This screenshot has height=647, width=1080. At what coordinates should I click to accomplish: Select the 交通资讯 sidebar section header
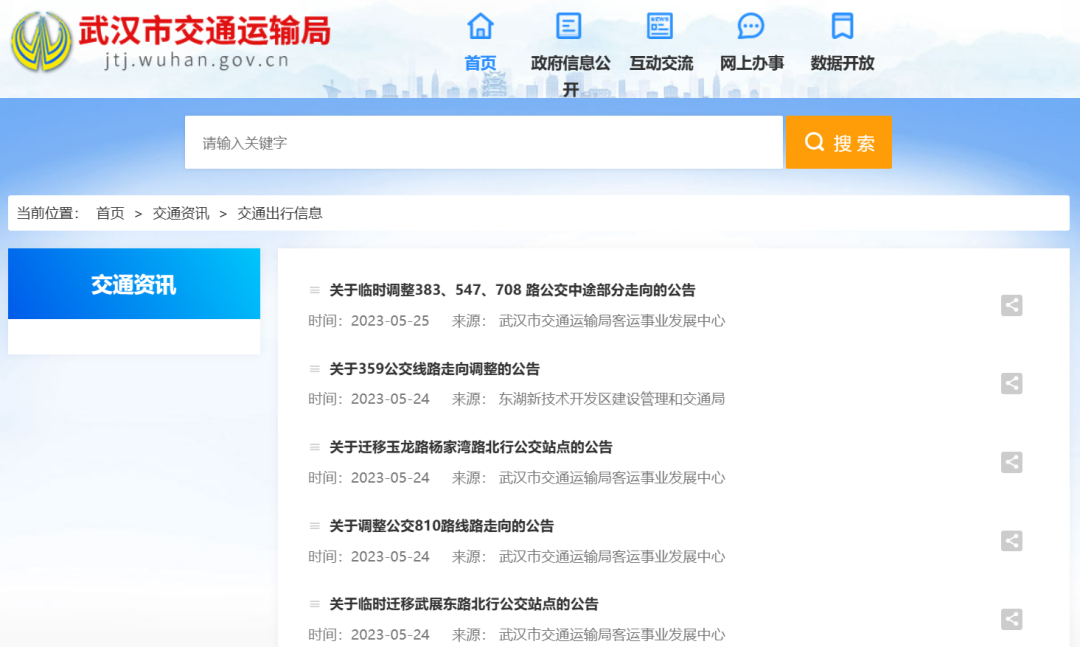(133, 284)
